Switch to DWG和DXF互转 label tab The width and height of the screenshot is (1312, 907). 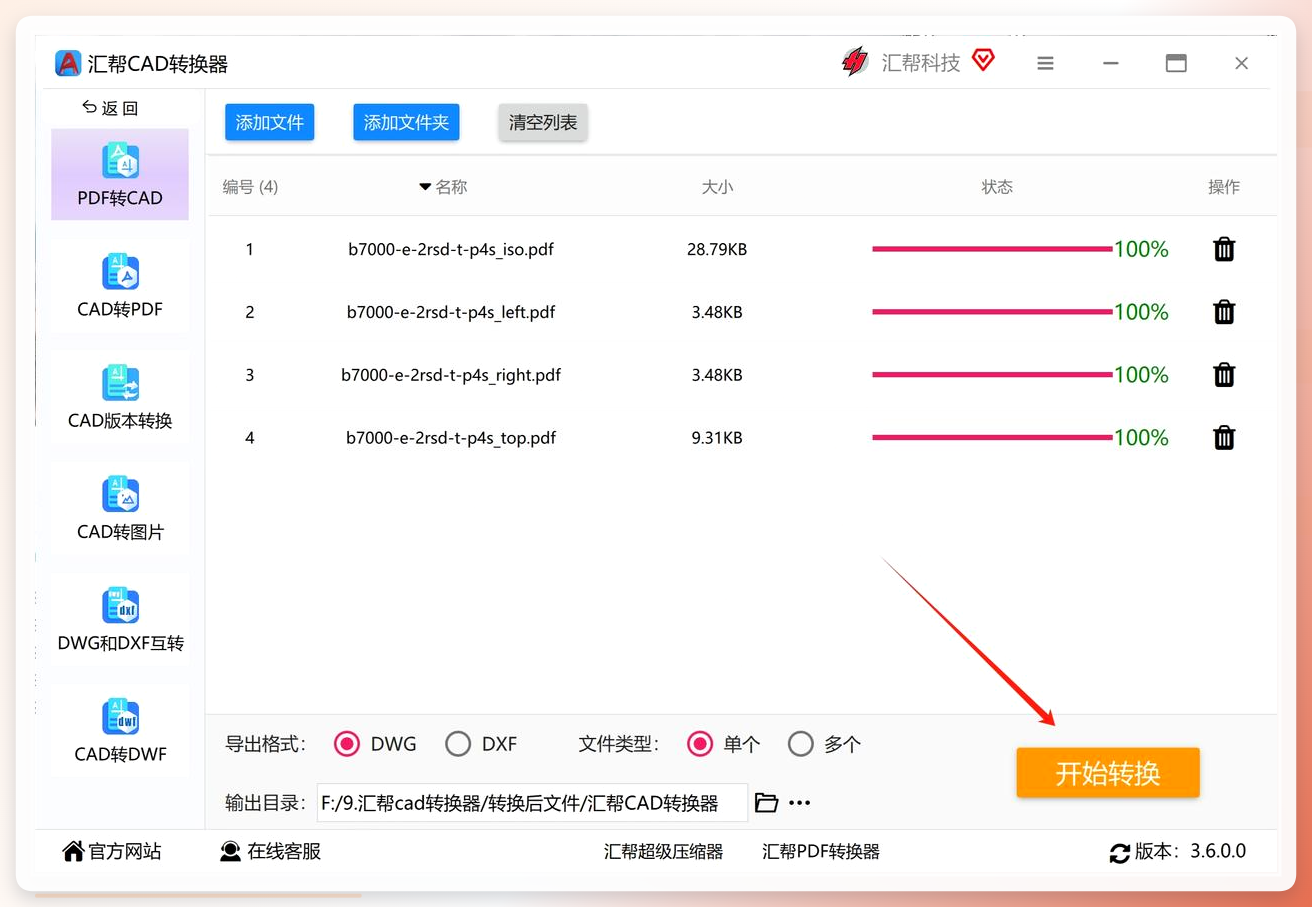pyautogui.click(x=120, y=643)
